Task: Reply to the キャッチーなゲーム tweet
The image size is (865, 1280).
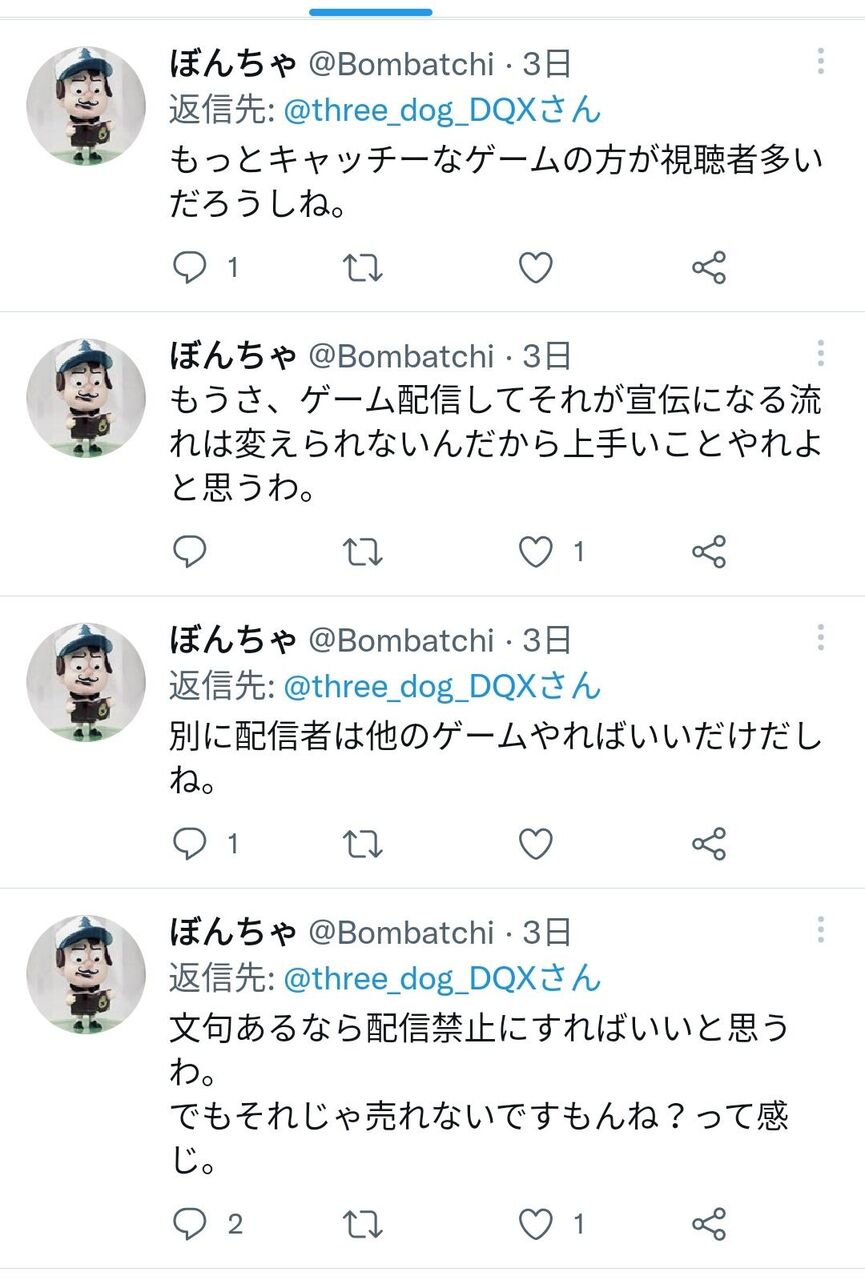Action: 190,268
